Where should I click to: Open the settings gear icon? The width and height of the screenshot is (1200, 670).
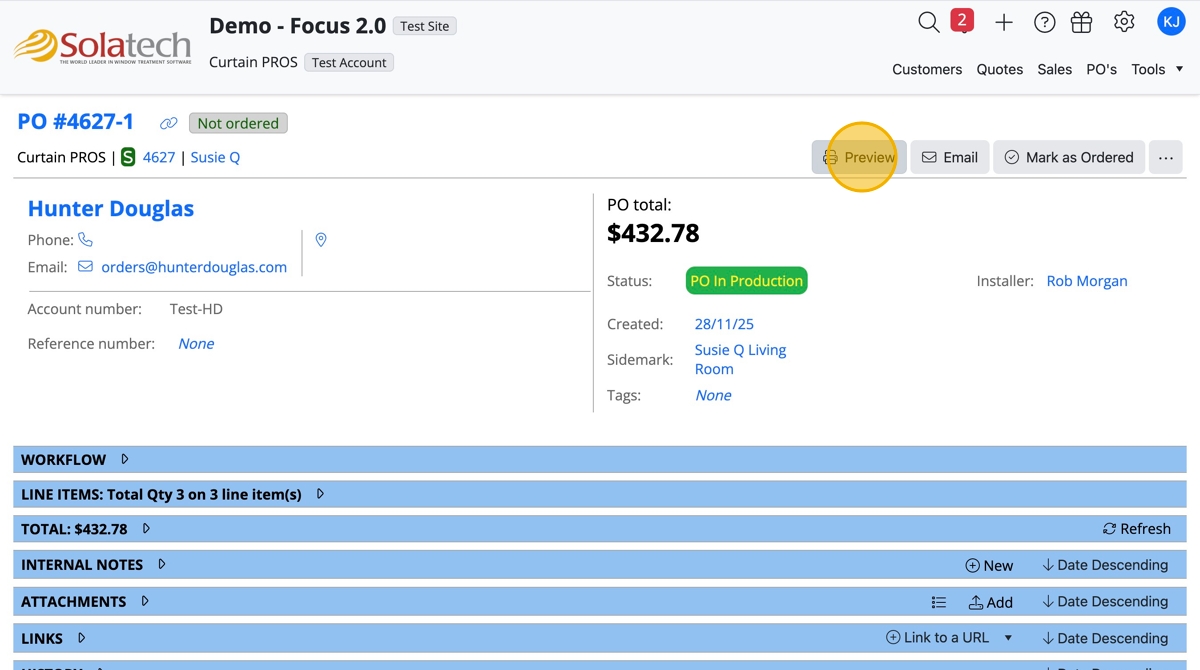1124,22
